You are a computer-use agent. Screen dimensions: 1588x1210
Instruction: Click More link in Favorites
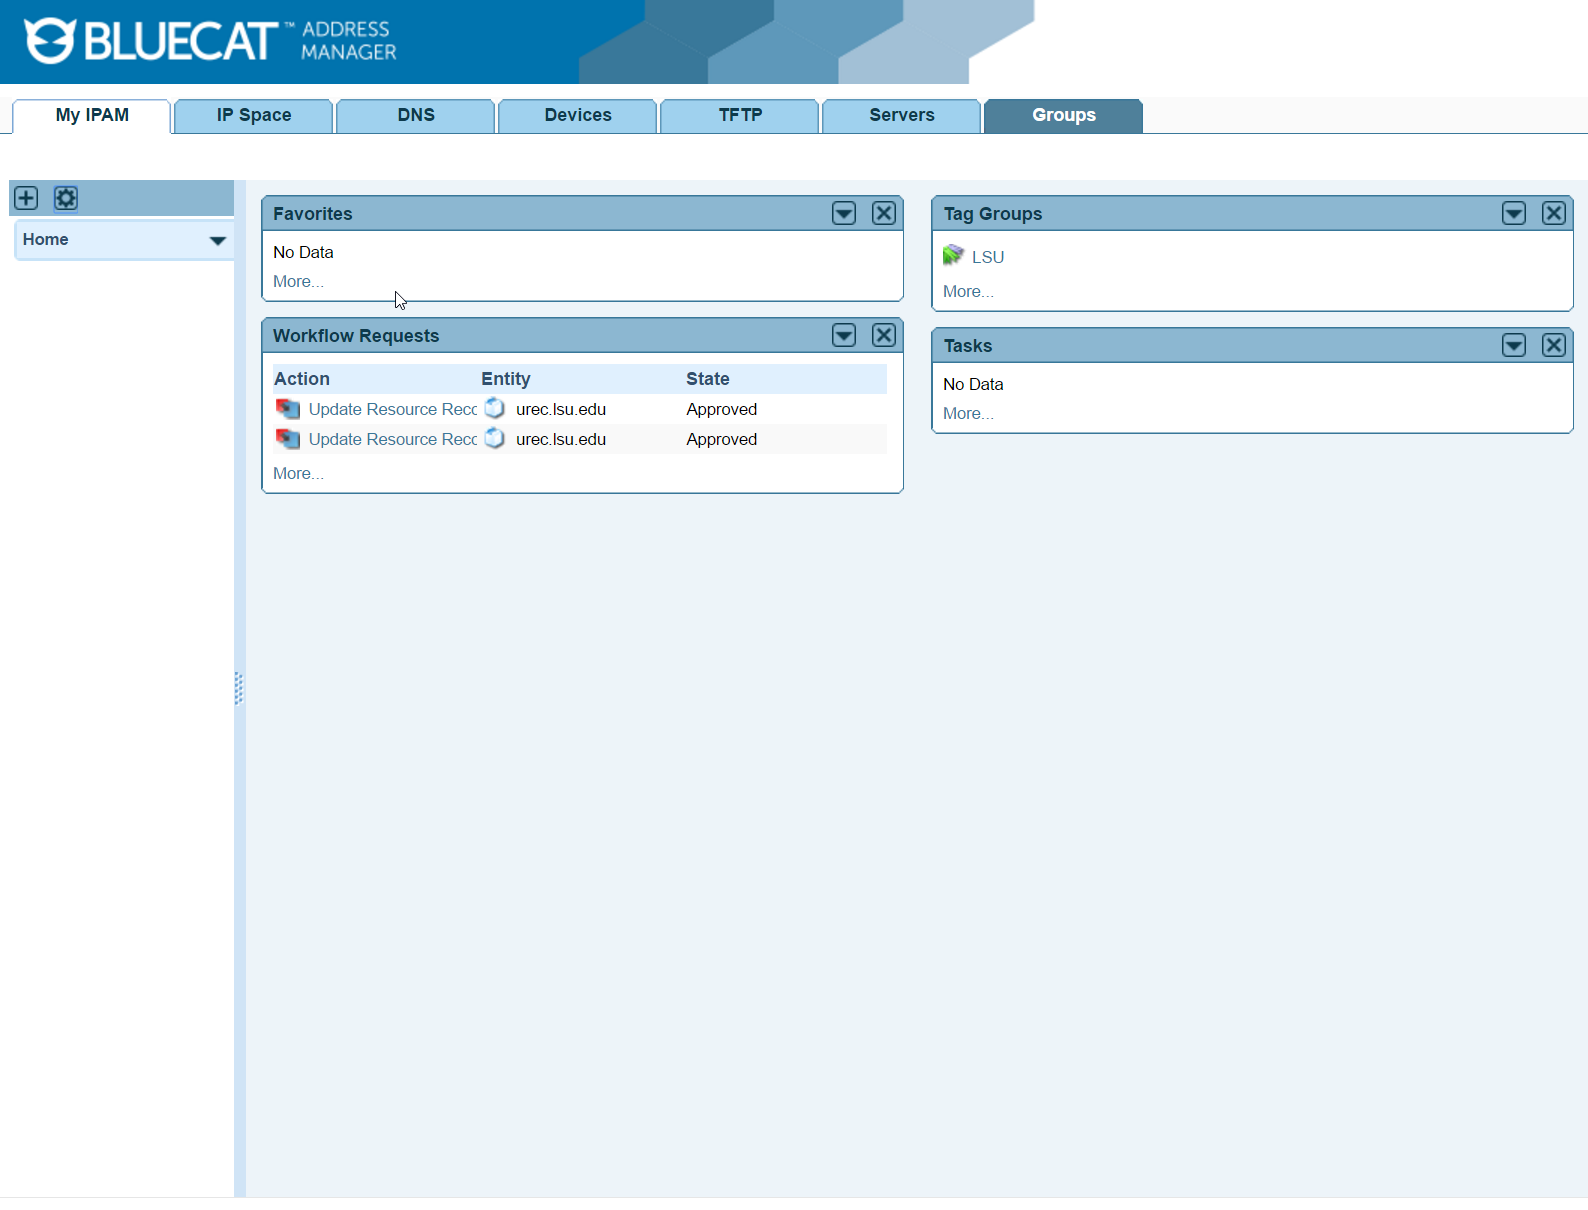tap(298, 282)
